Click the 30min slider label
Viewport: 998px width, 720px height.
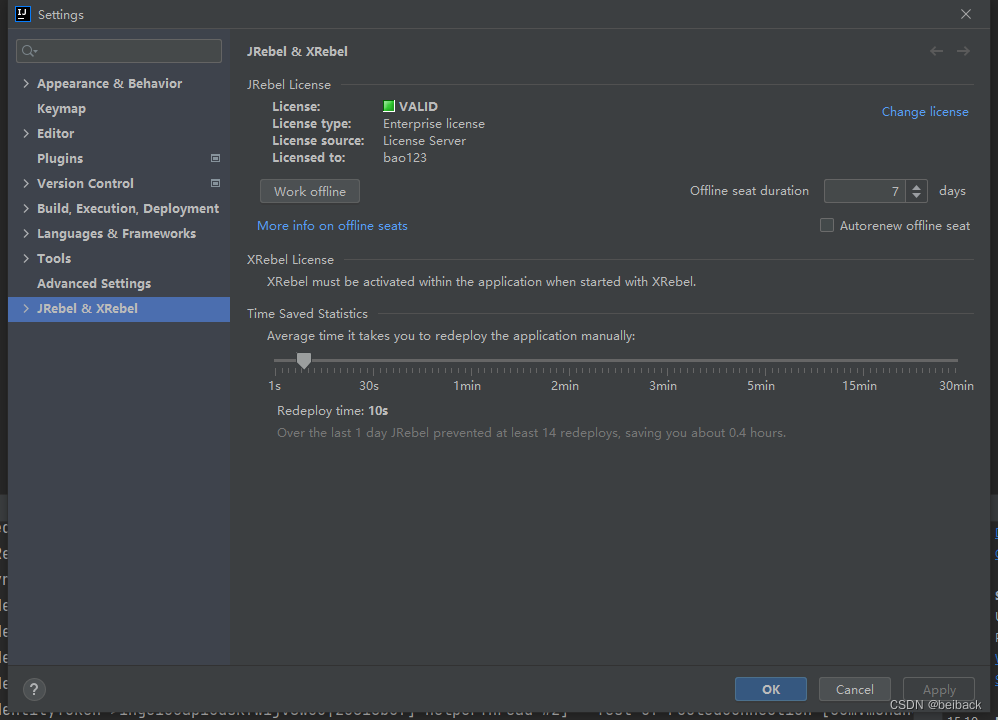956,386
